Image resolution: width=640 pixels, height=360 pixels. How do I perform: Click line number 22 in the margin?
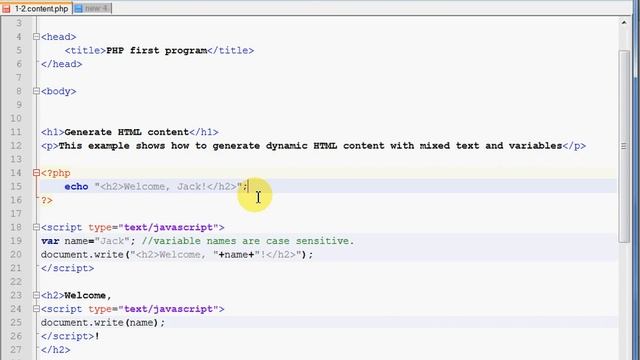click(x=16, y=282)
